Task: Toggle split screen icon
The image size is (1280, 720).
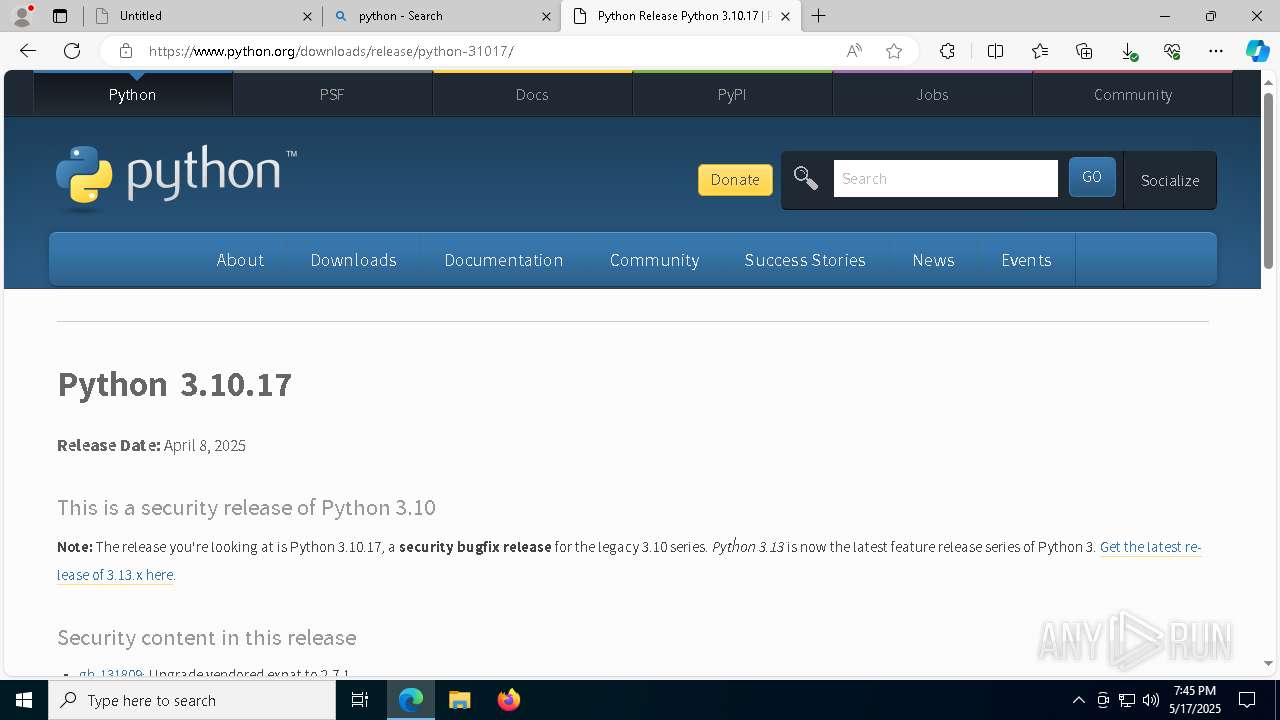Action: pos(995,51)
